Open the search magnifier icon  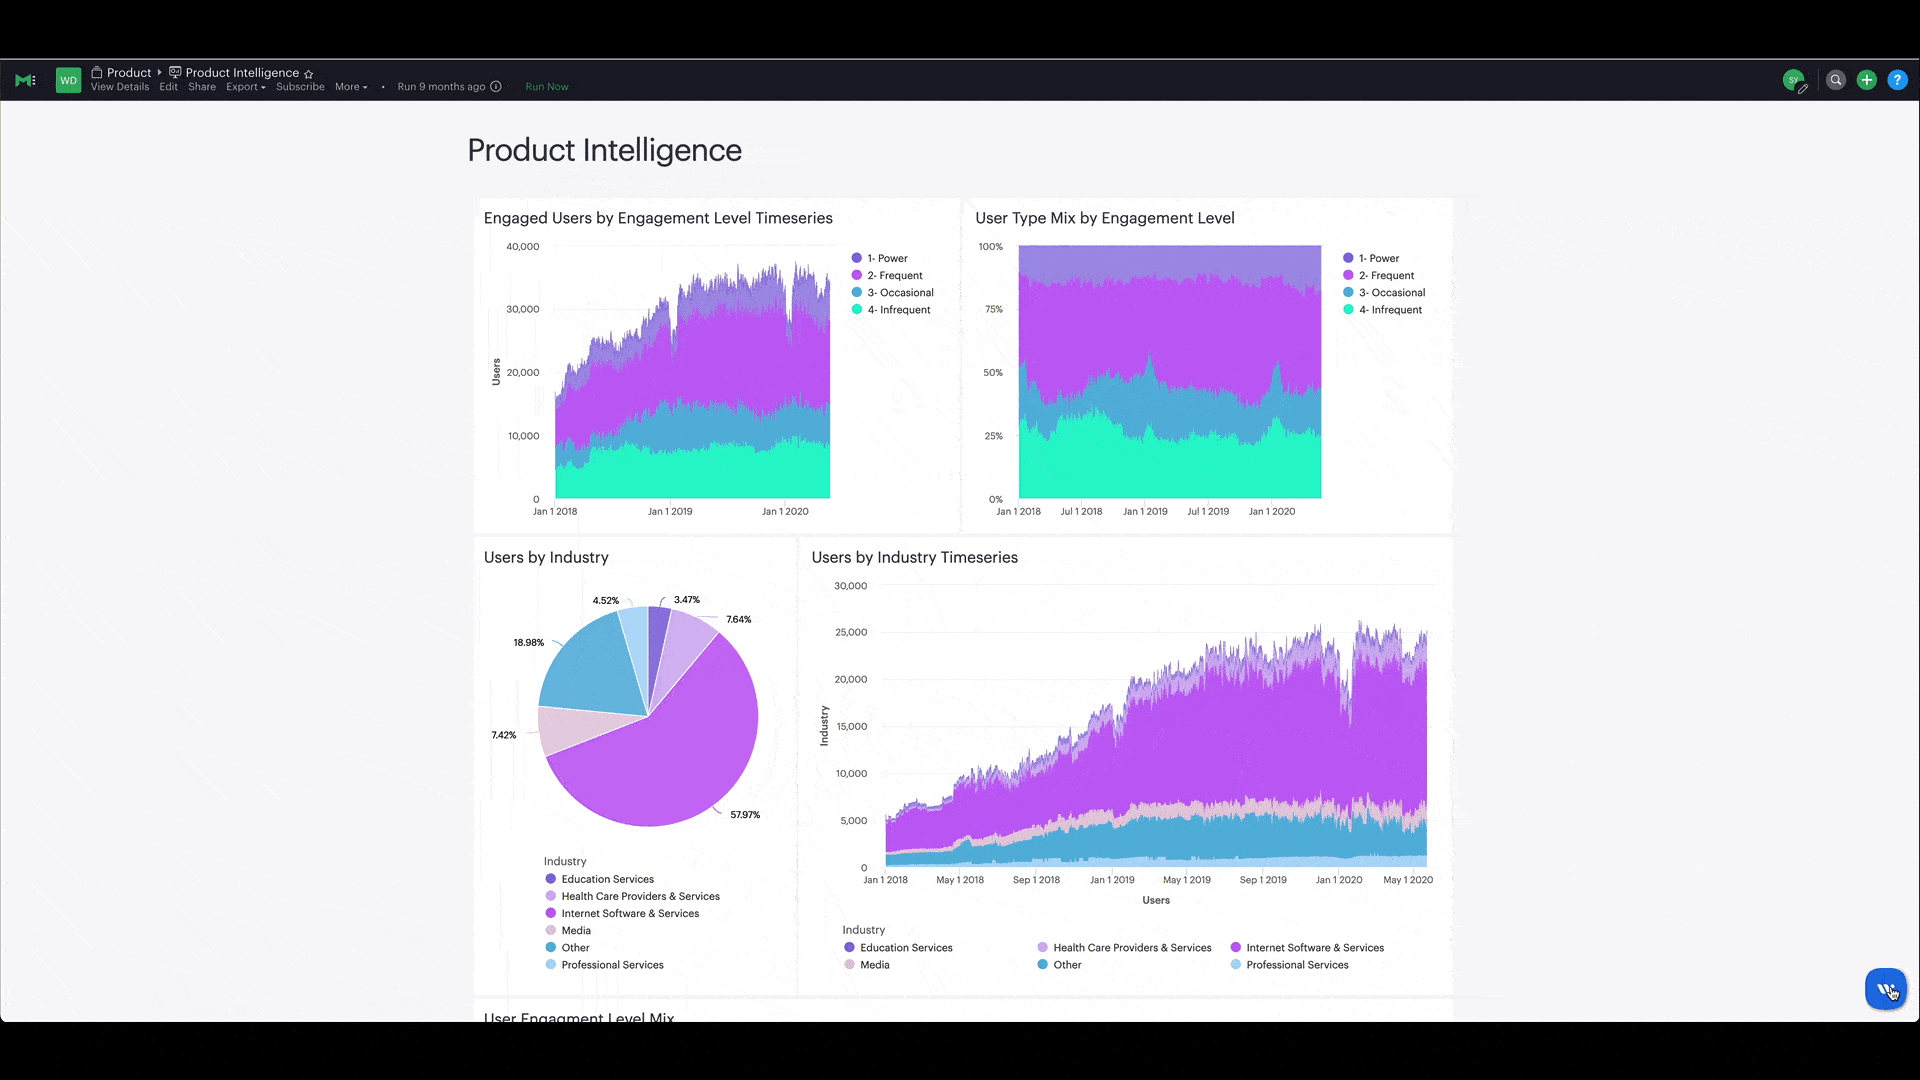pyautogui.click(x=1836, y=80)
